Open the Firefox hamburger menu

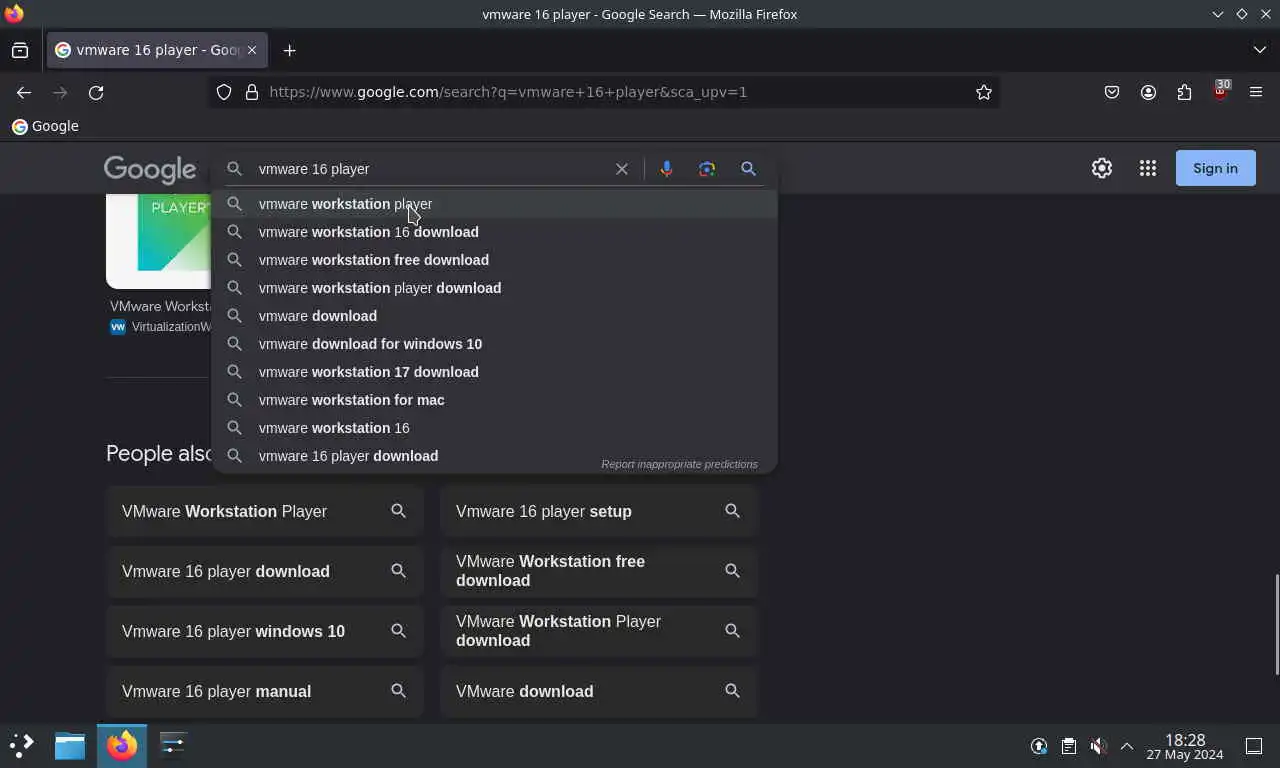tap(1256, 92)
